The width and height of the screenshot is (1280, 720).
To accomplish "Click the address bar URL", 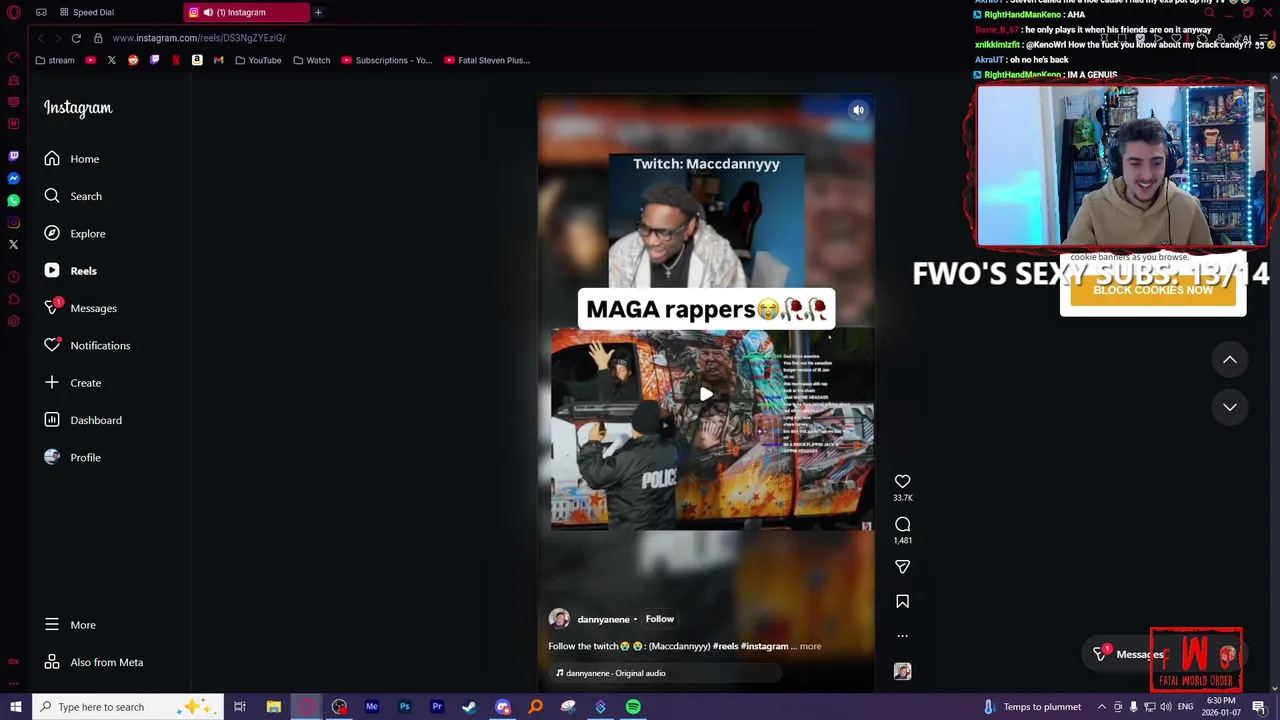I will (199, 38).
